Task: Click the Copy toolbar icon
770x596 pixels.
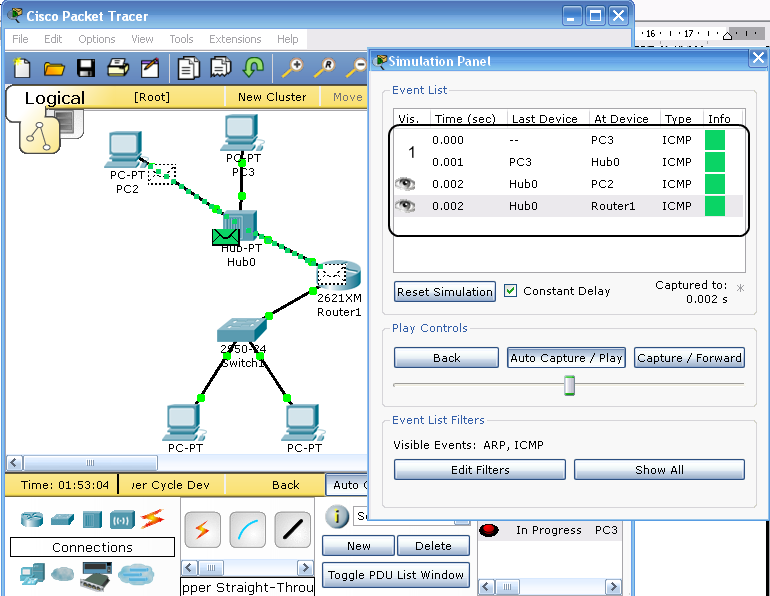Action: [x=189, y=68]
